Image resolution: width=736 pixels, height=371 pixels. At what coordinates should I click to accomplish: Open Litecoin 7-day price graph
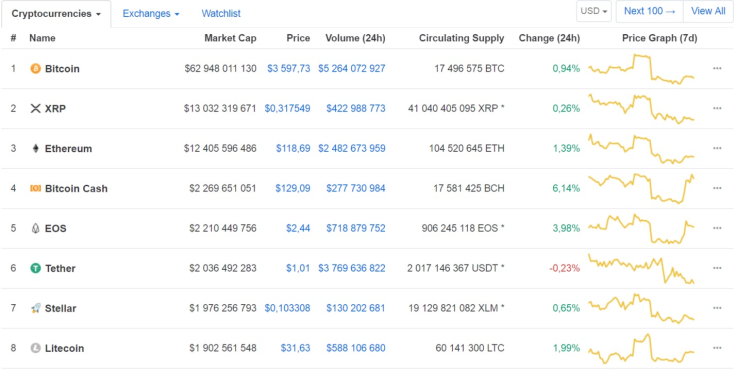[641, 348]
